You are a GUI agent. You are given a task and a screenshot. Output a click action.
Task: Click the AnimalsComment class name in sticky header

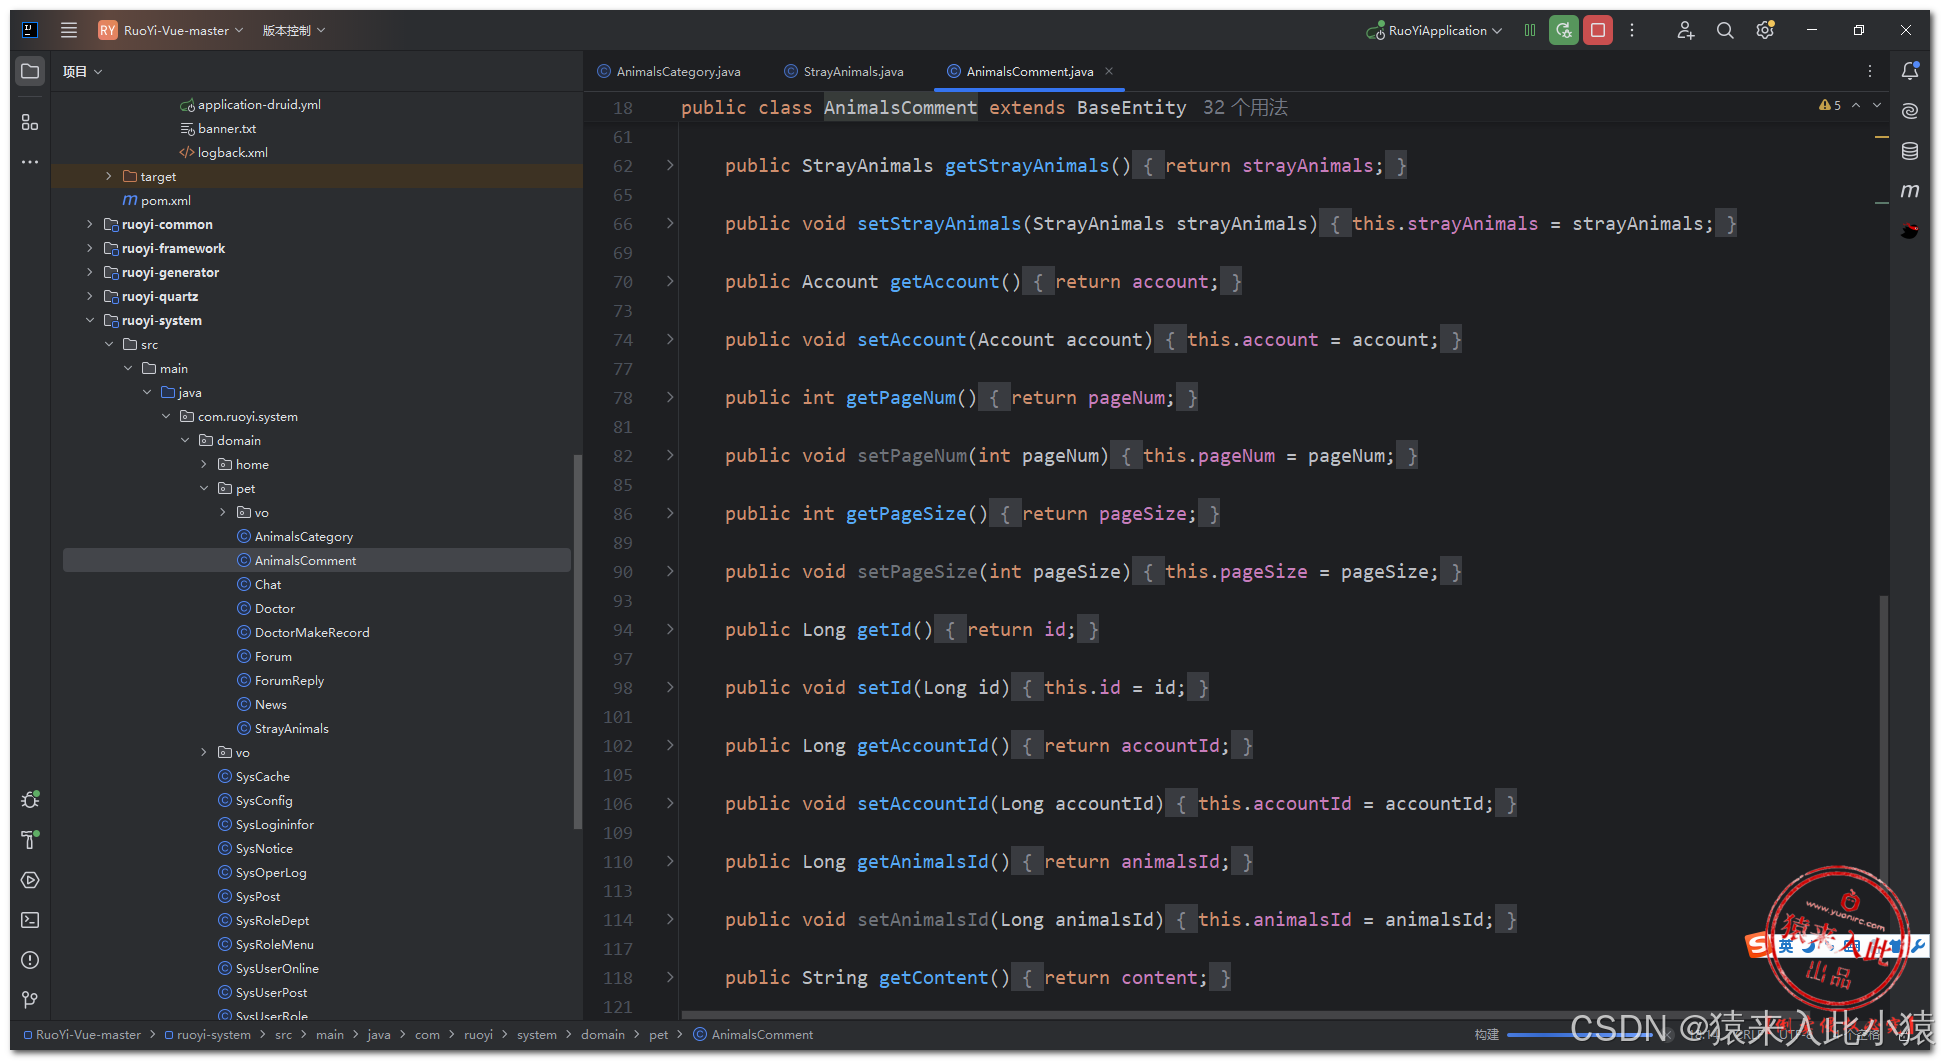tap(900, 107)
